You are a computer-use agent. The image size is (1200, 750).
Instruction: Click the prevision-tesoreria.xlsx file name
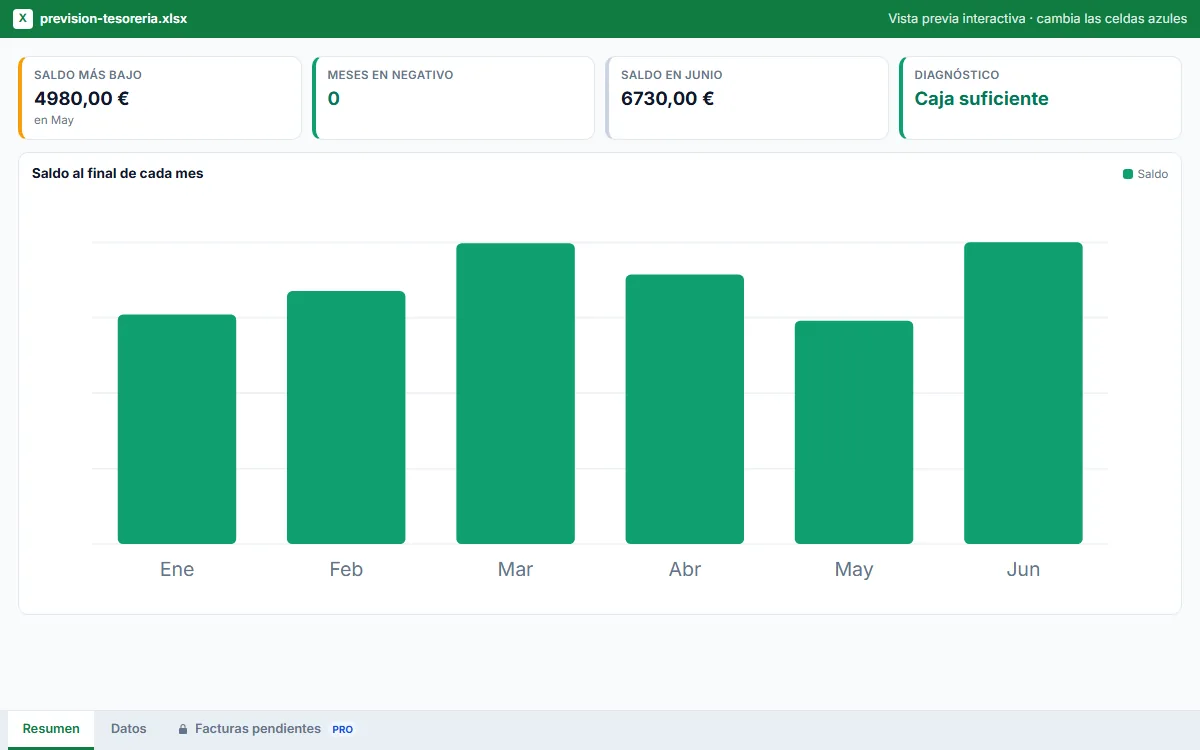click(x=113, y=19)
